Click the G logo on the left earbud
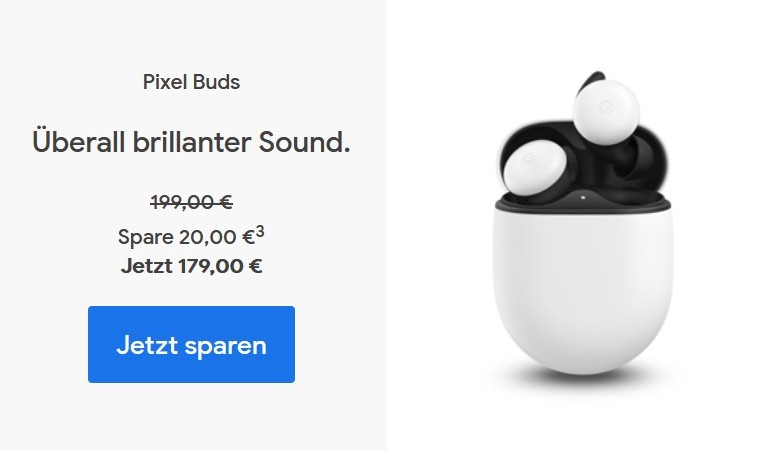This screenshot has width=776, height=450. (529, 157)
